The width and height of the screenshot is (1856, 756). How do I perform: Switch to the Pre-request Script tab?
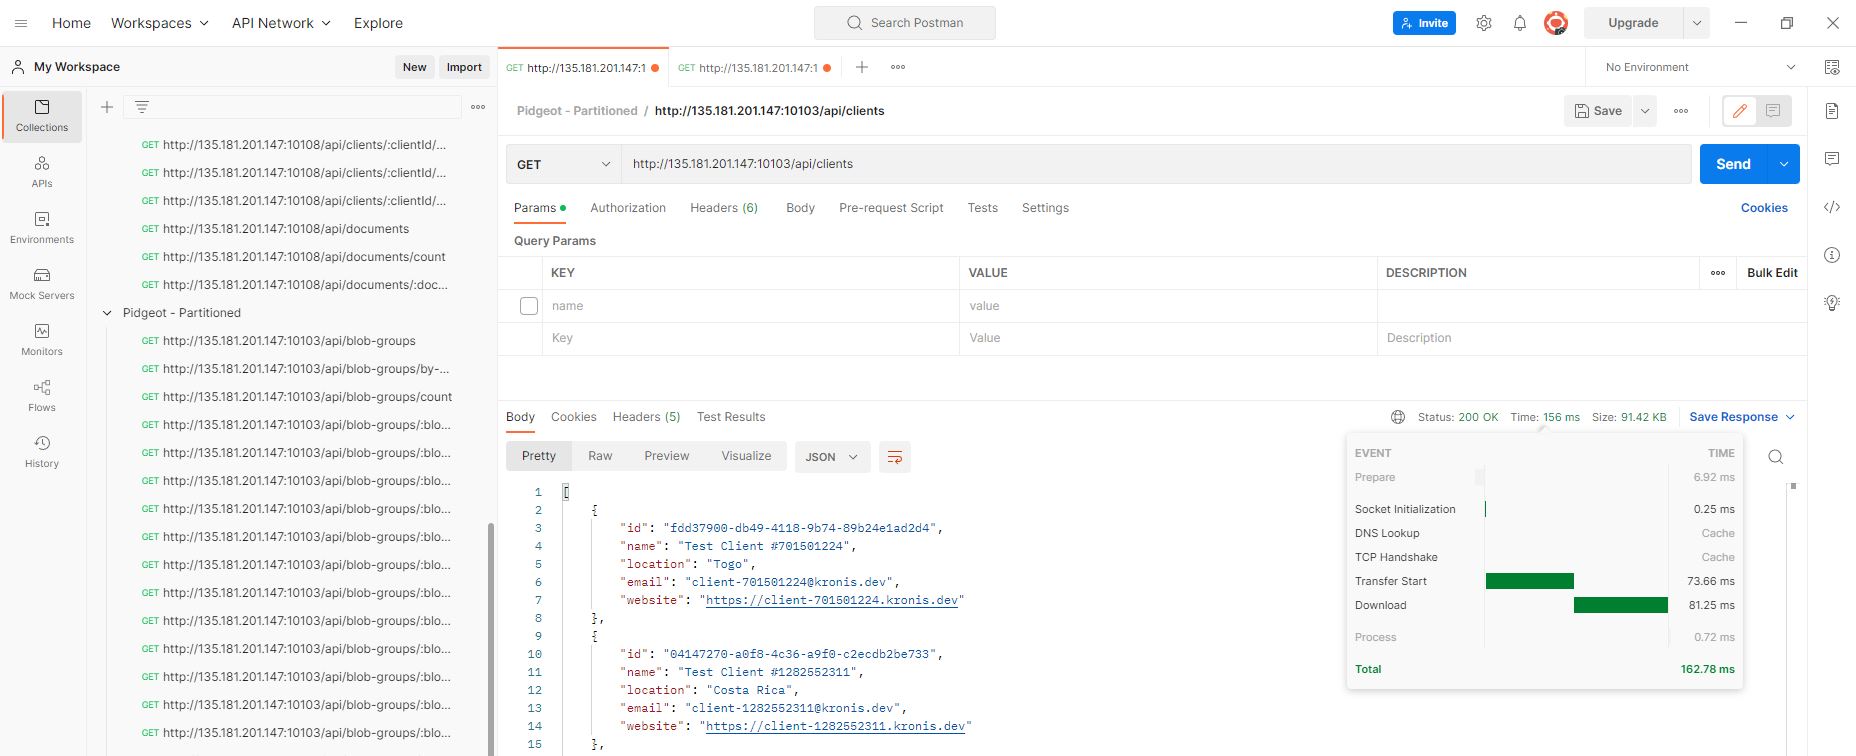(891, 208)
